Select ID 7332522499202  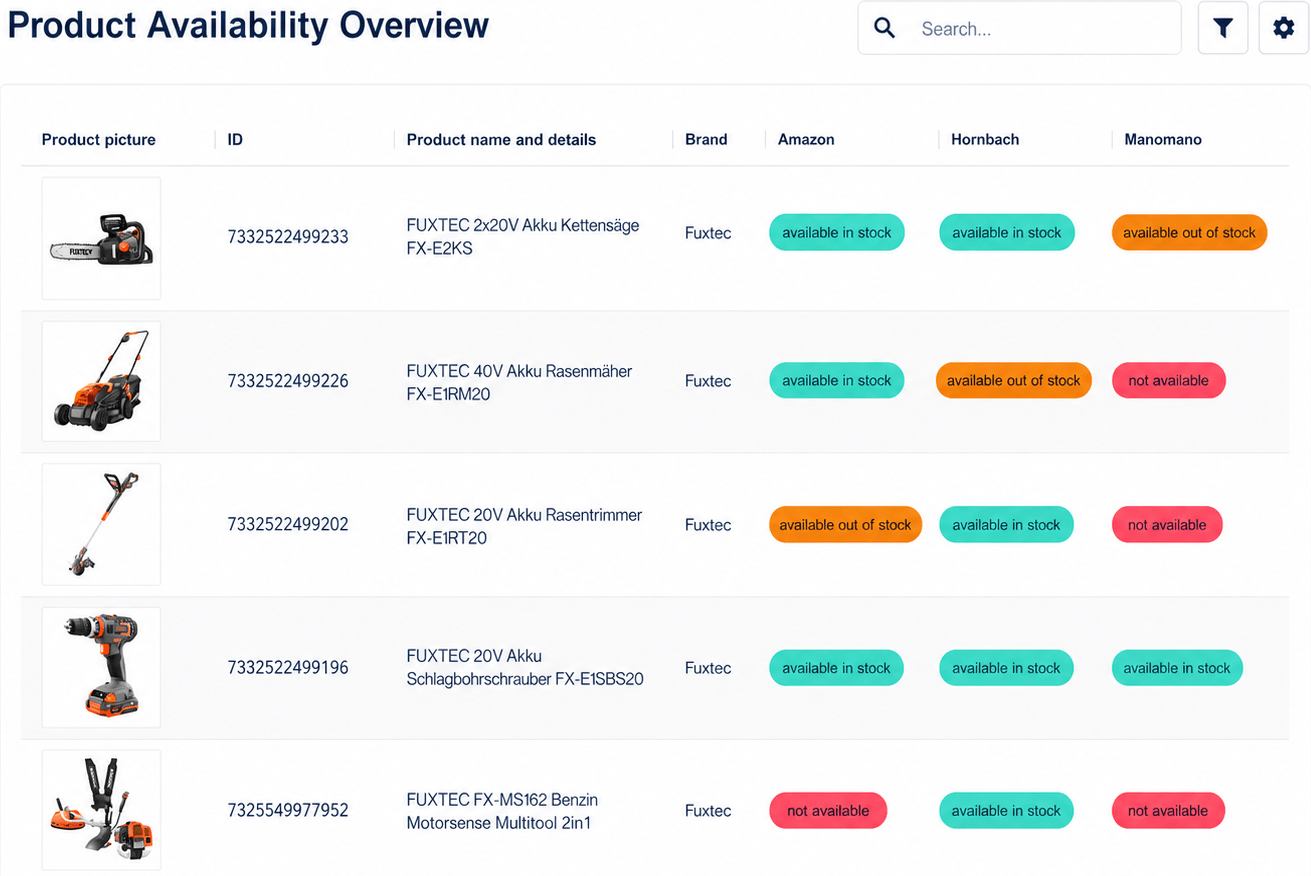tap(288, 524)
